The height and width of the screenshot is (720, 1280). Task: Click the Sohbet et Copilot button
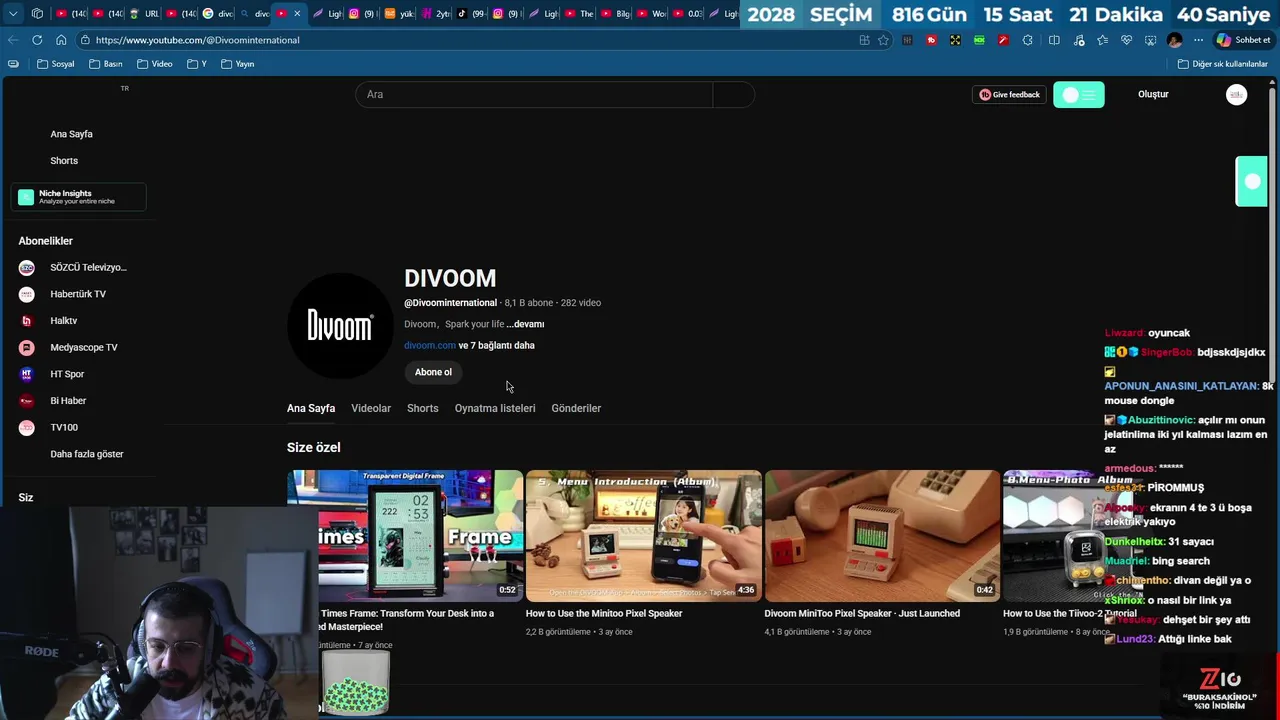pyautogui.click(x=1243, y=40)
